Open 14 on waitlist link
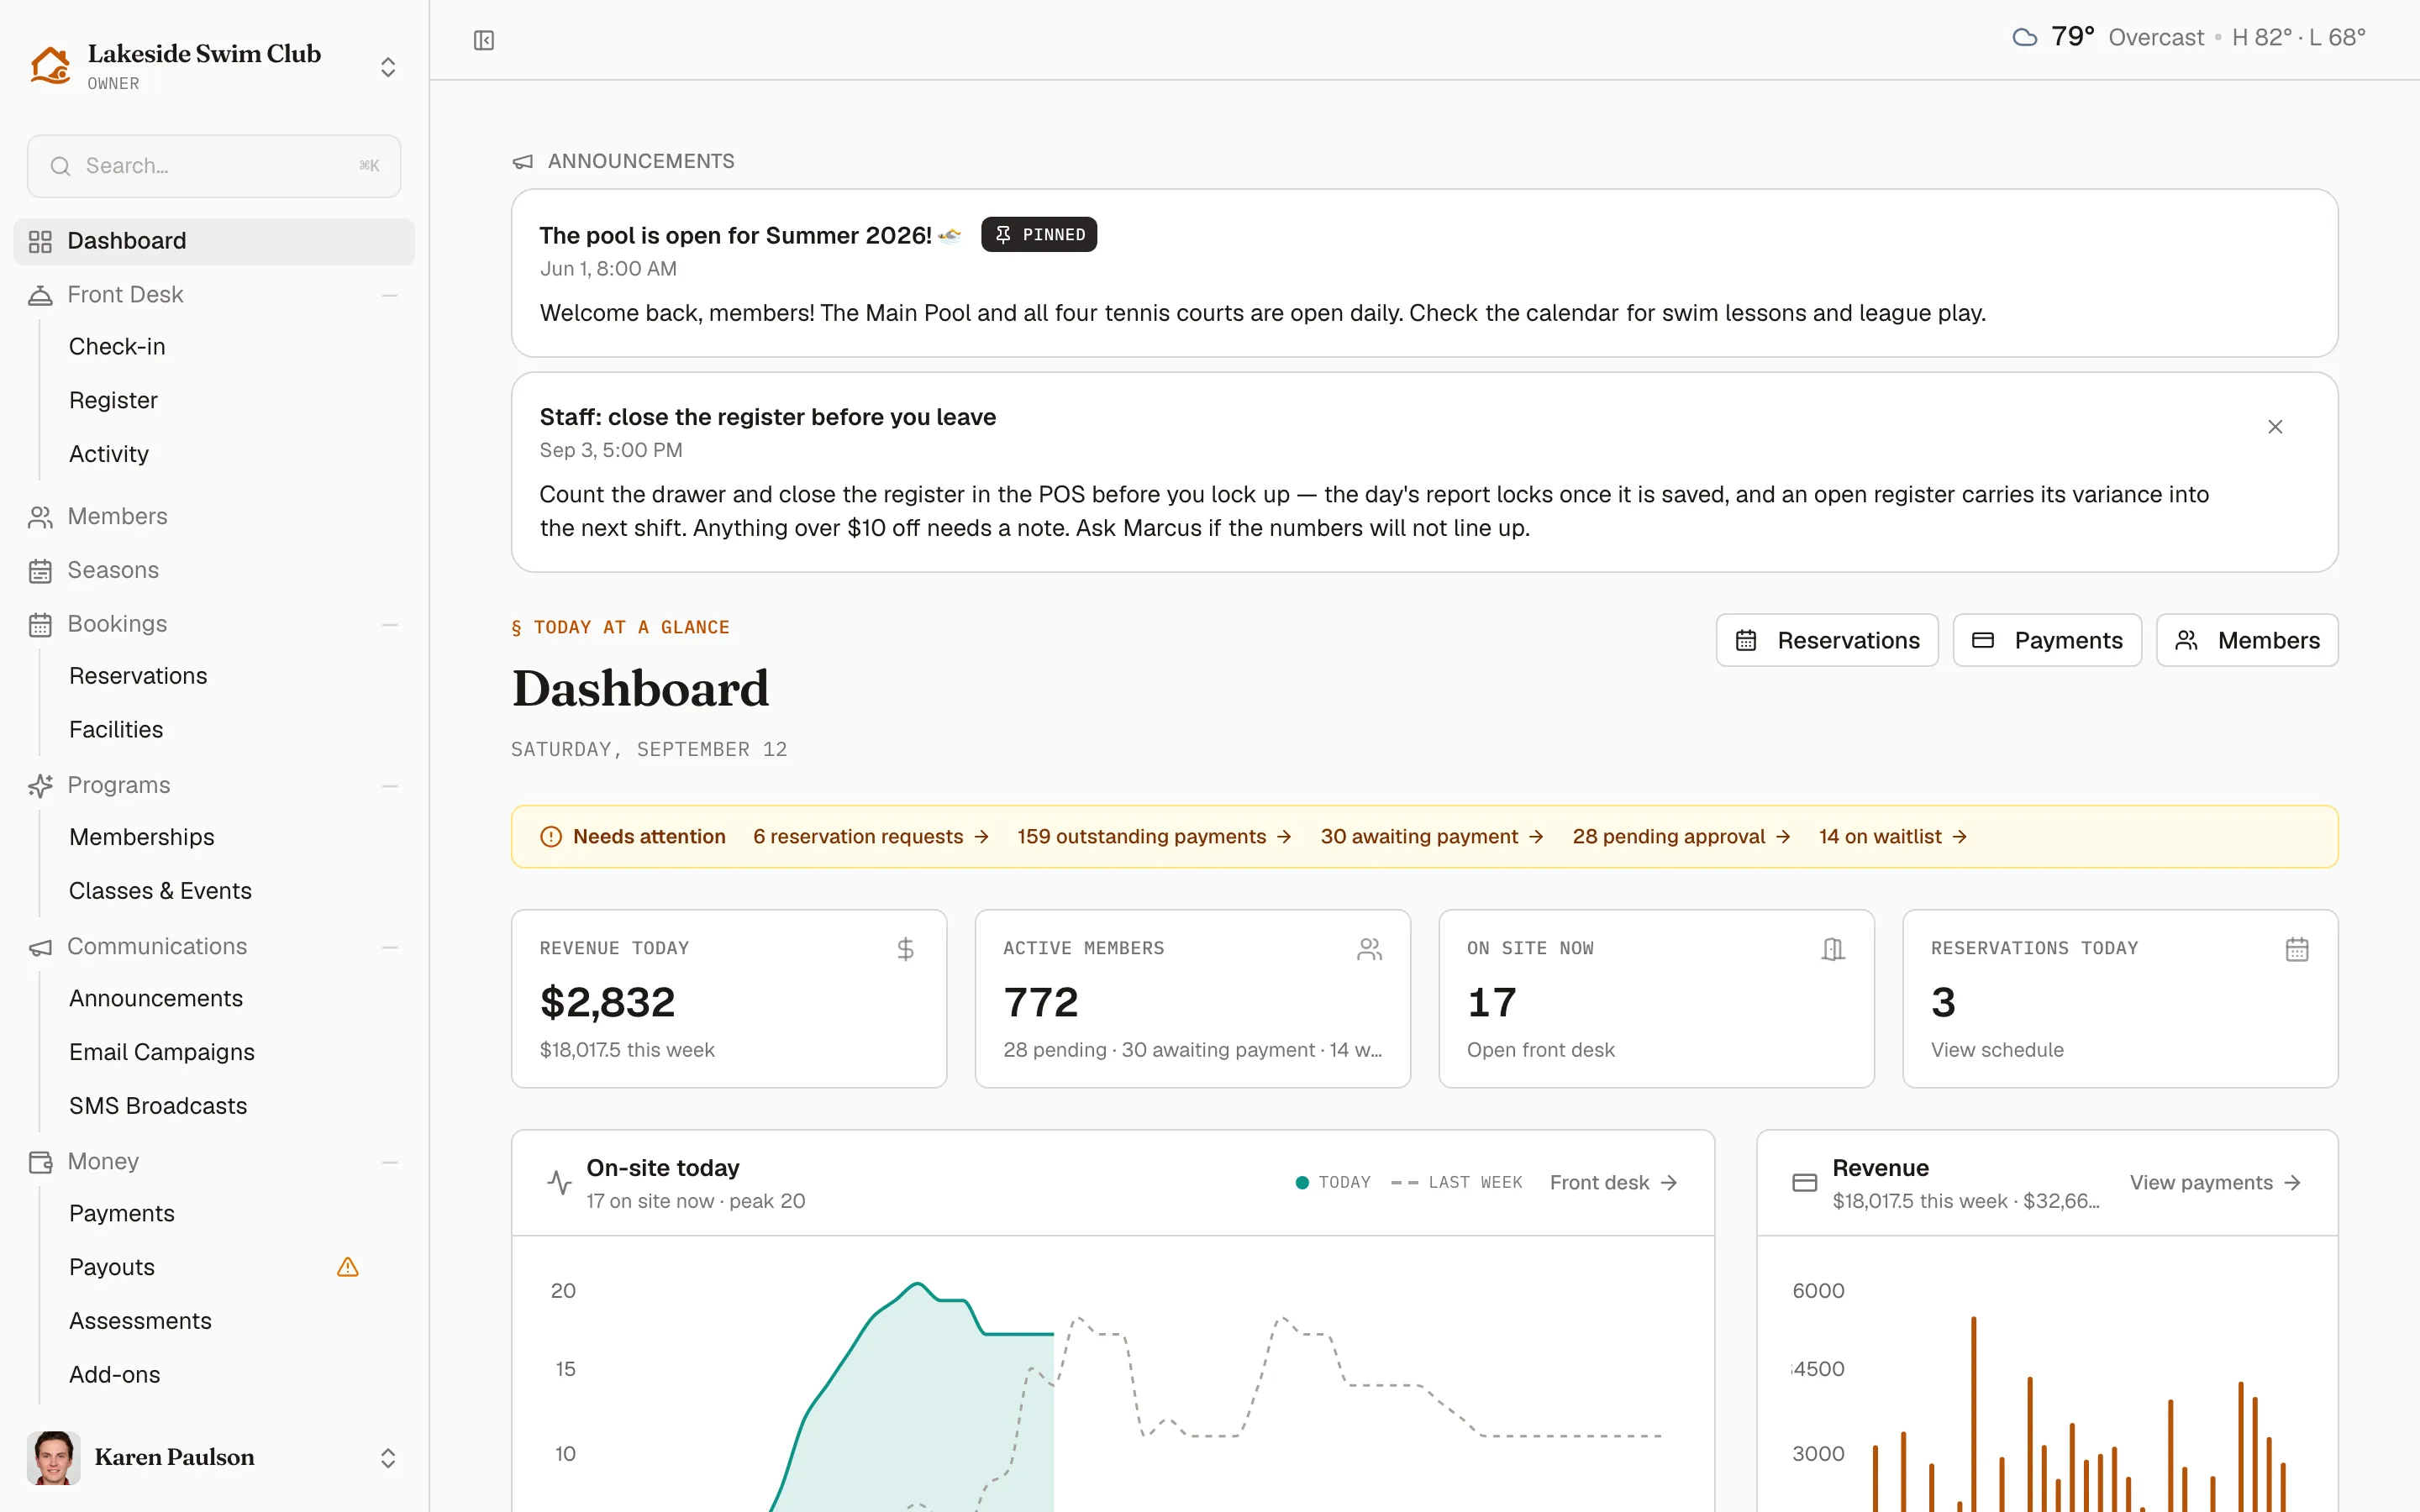This screenshot has height=1512, width=2420. 1893,837
